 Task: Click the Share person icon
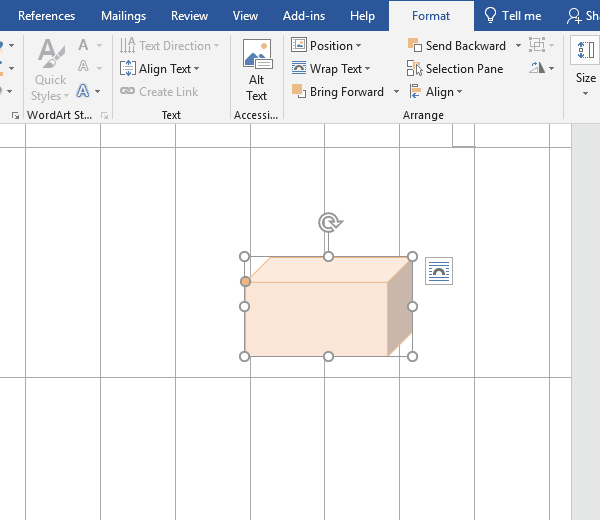(574, 16)
